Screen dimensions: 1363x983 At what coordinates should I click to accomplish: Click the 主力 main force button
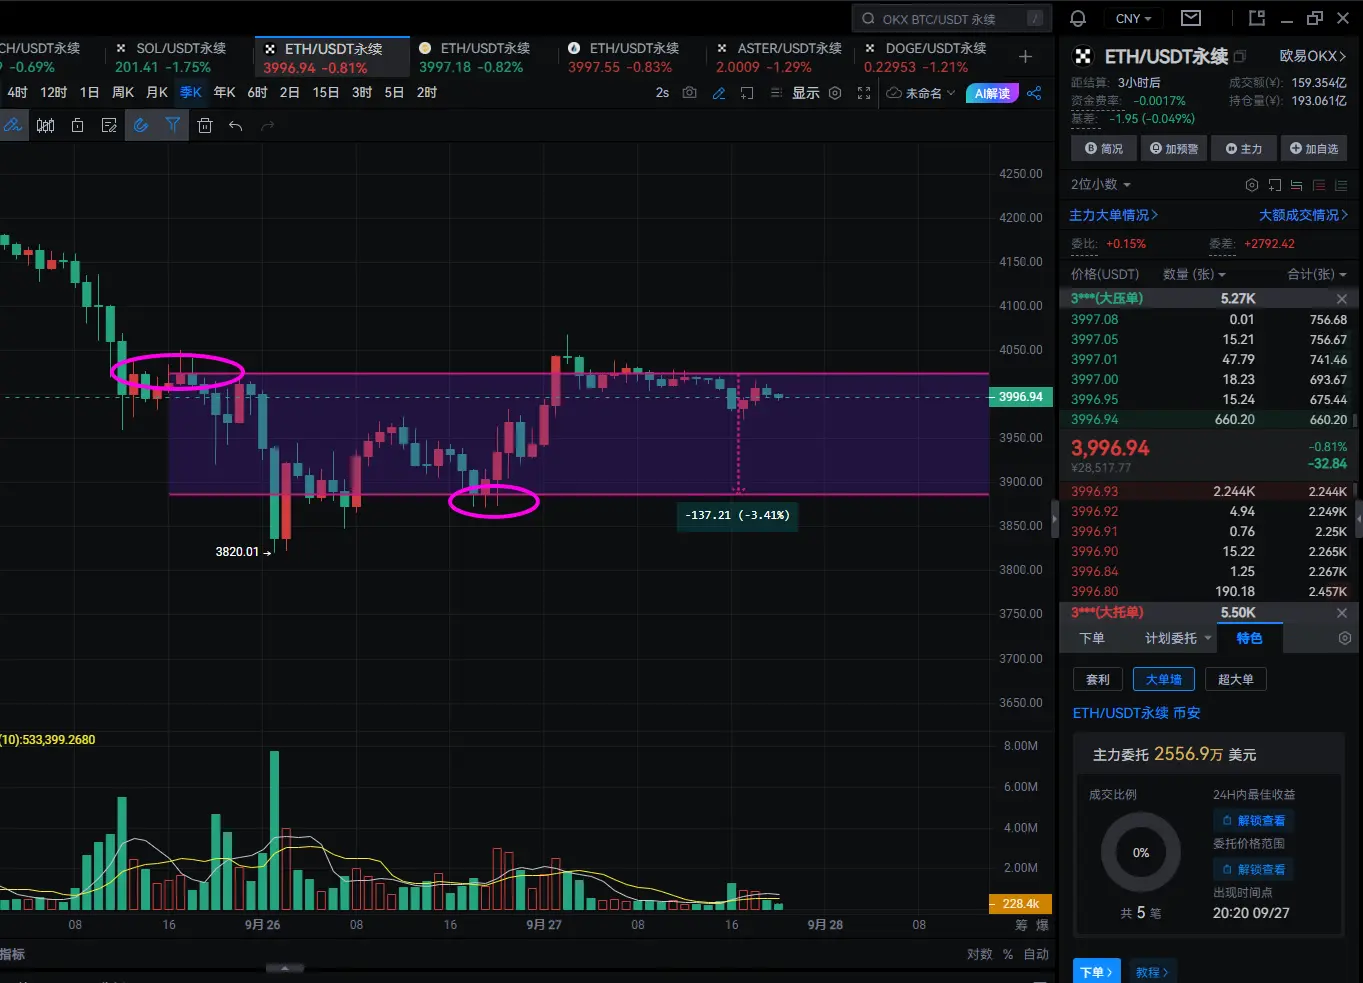pos(1244,149)
